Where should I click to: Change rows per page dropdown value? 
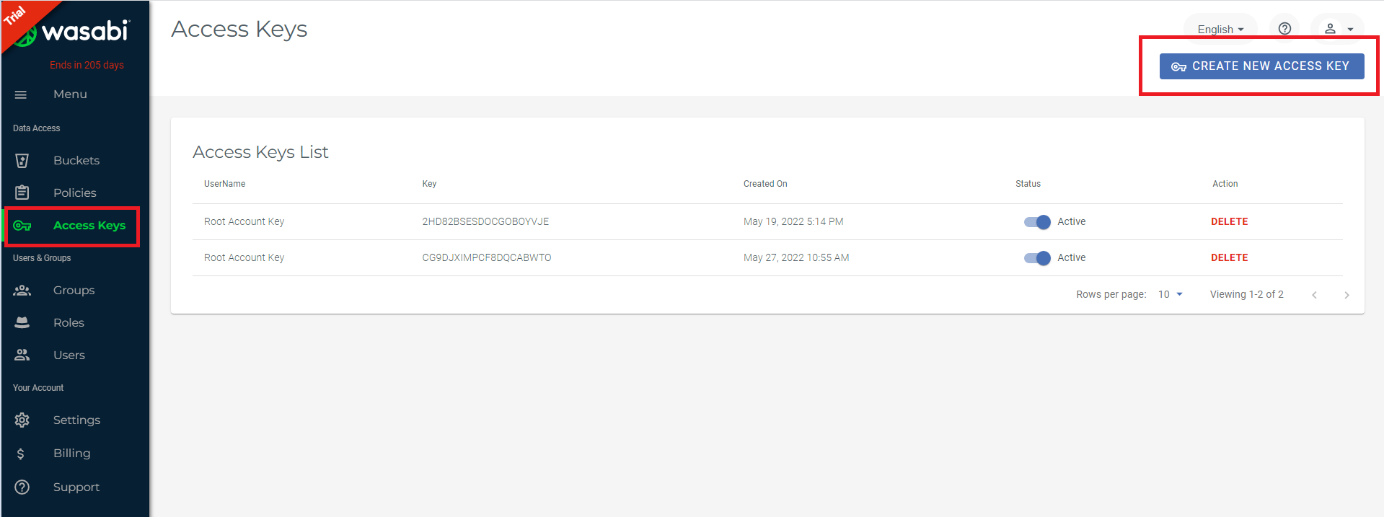pyautogui.click(x=1170, y=295)
